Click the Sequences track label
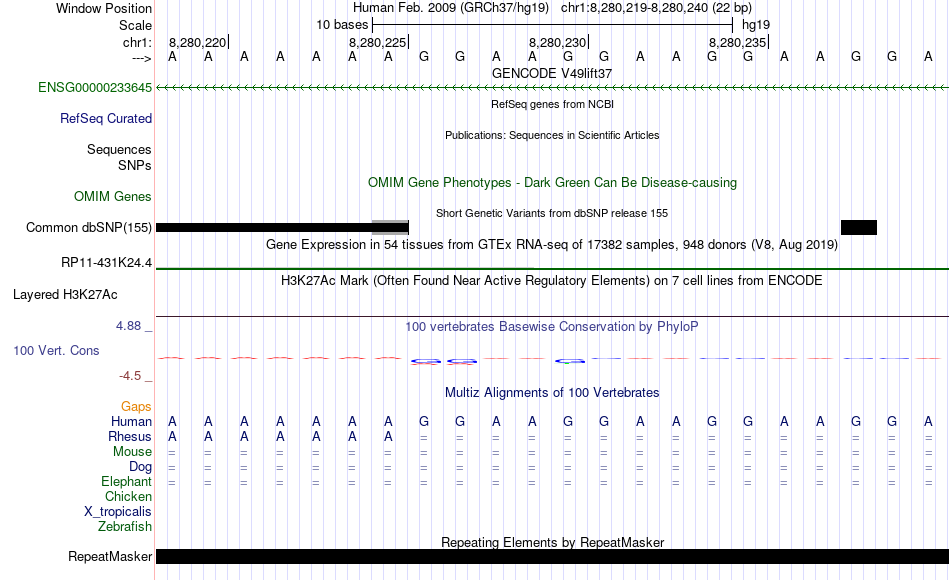Image resolution: width=950 pixels, height=580 pixels. (x=119, y=149)
